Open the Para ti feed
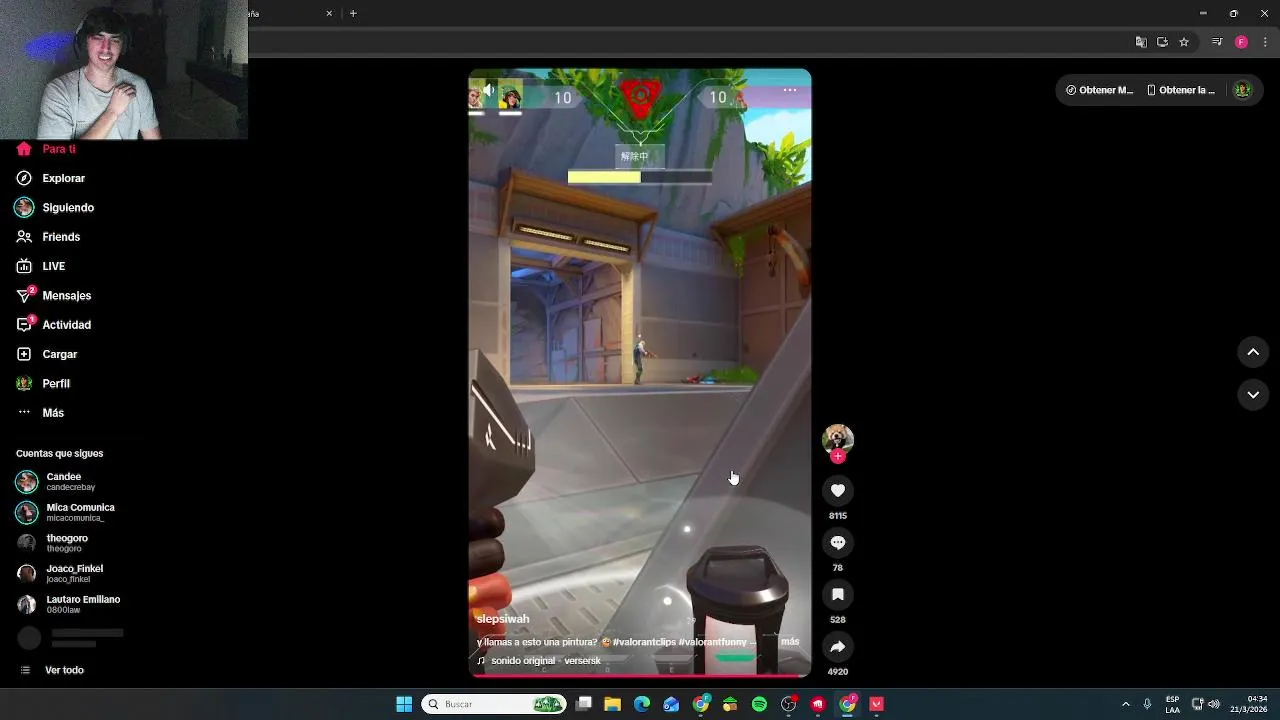The image size is (1280, 720). pyautogui.click(x=46, y=149)
